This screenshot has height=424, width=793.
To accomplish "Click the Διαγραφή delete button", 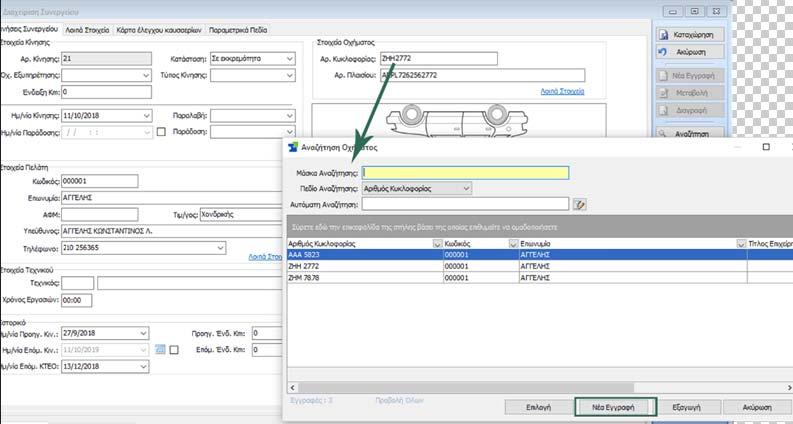I will pyautogui.click(x=690, y=110).
